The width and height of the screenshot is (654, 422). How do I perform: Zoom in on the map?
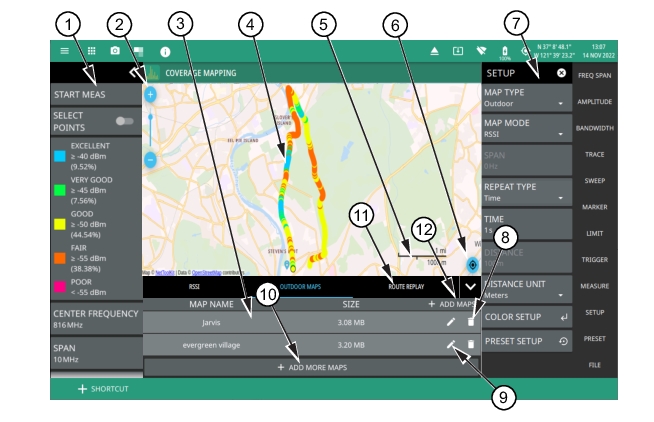150,95
